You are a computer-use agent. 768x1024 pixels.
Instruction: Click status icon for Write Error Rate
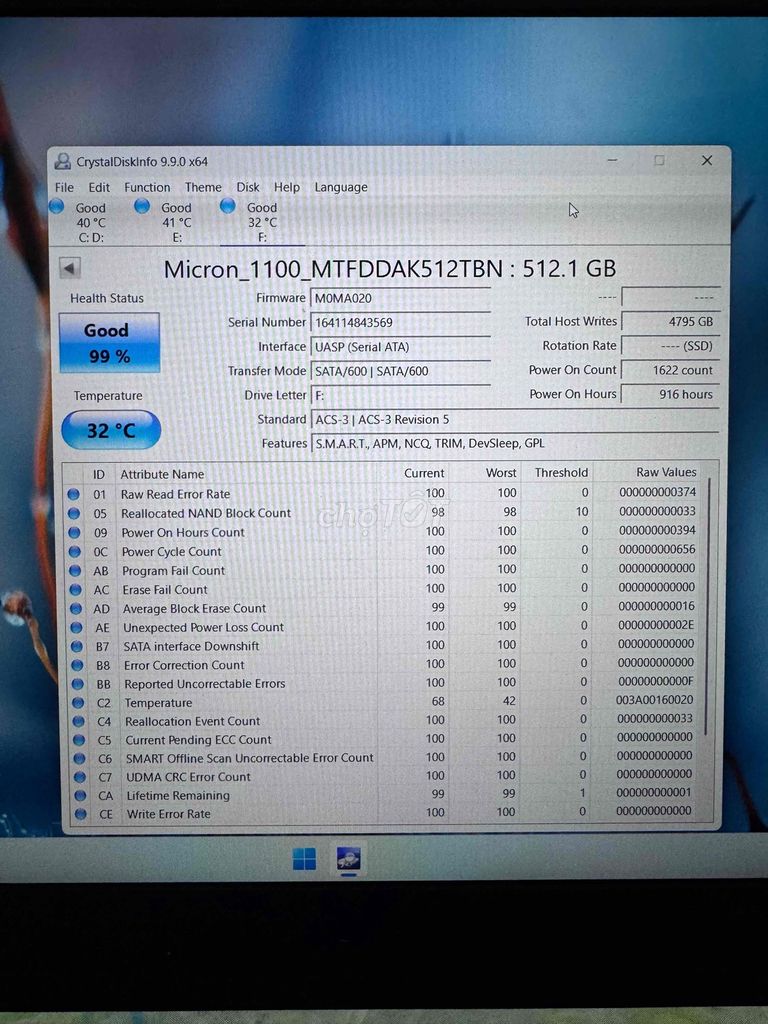coord(81,814)
